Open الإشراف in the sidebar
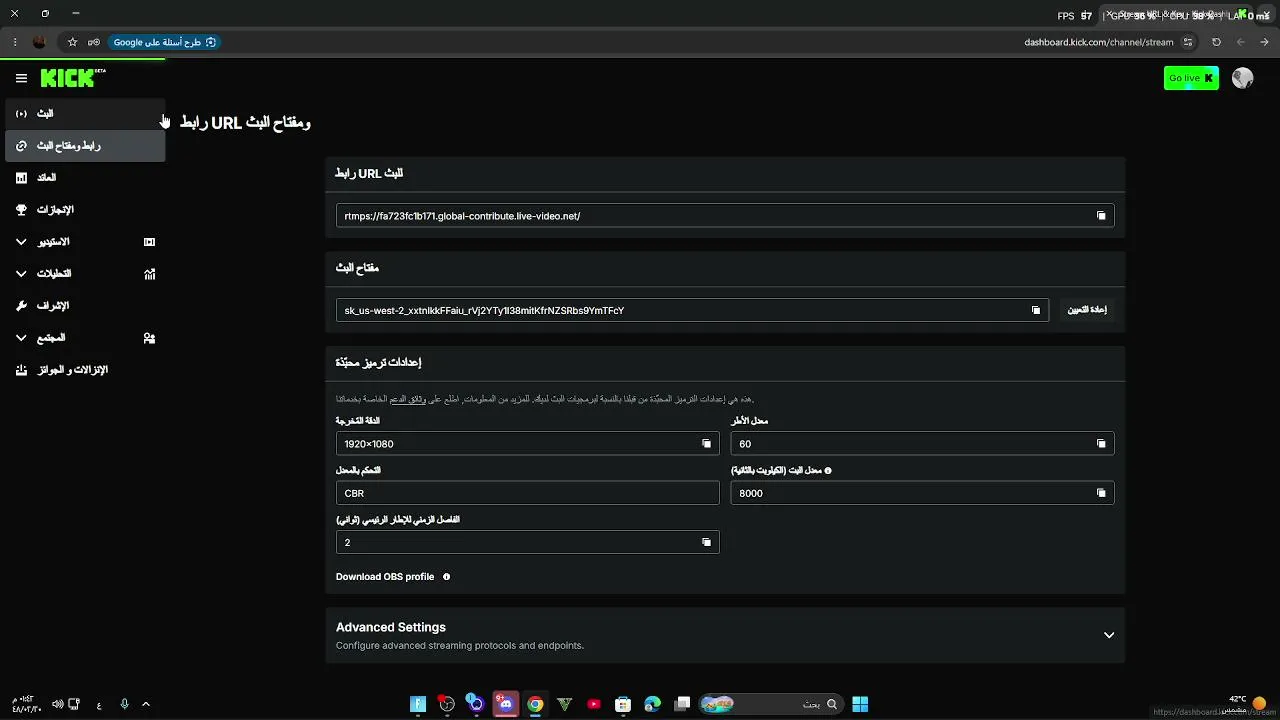Image resolution: width=1280 pixels, height=720 pixels. pos(84,306)
